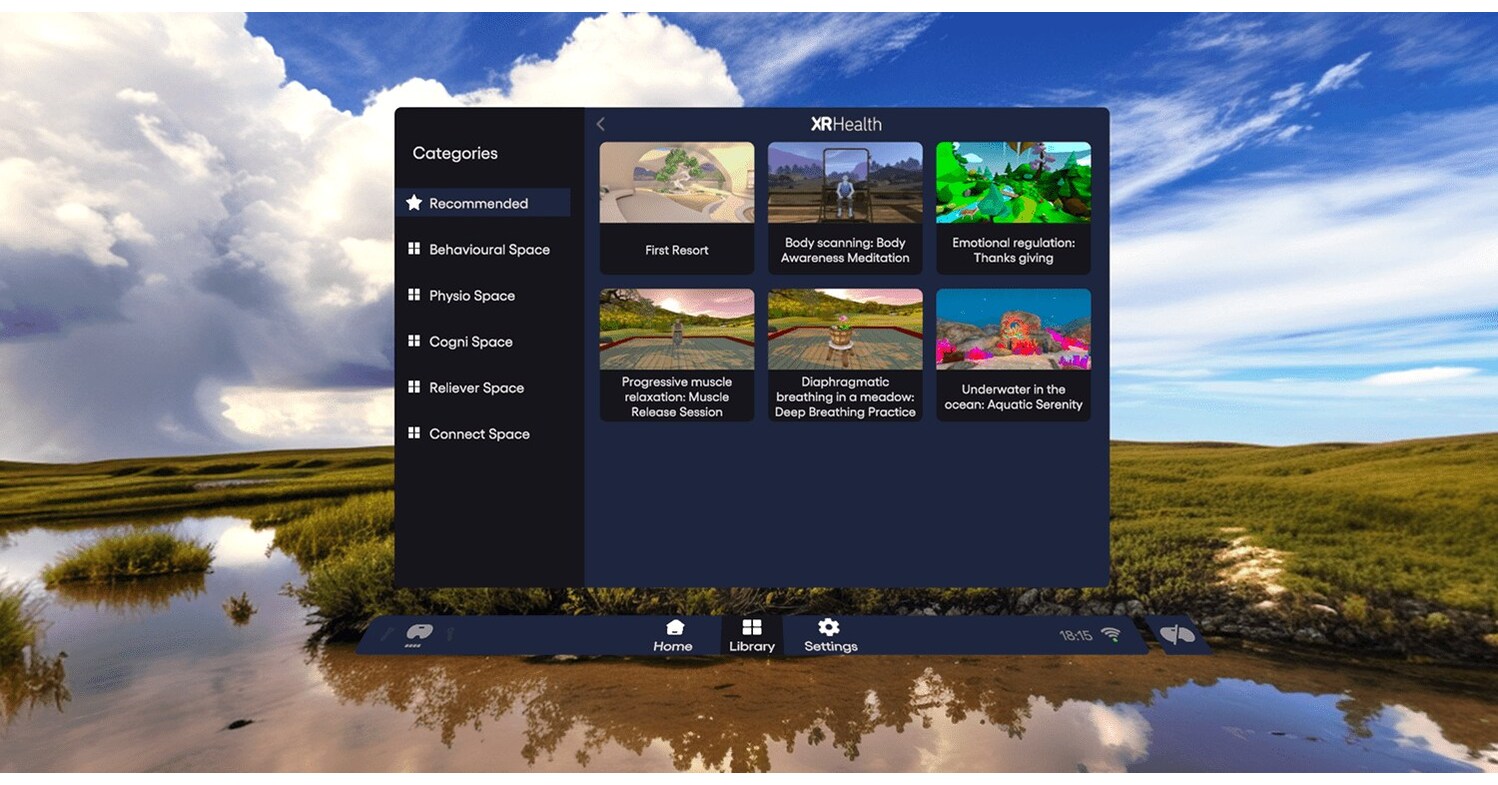Image resolution: width=1498 pixels, height=785 pixels.
Task: Click the controller status icon on the taskbar
Action: click(421, 633)
